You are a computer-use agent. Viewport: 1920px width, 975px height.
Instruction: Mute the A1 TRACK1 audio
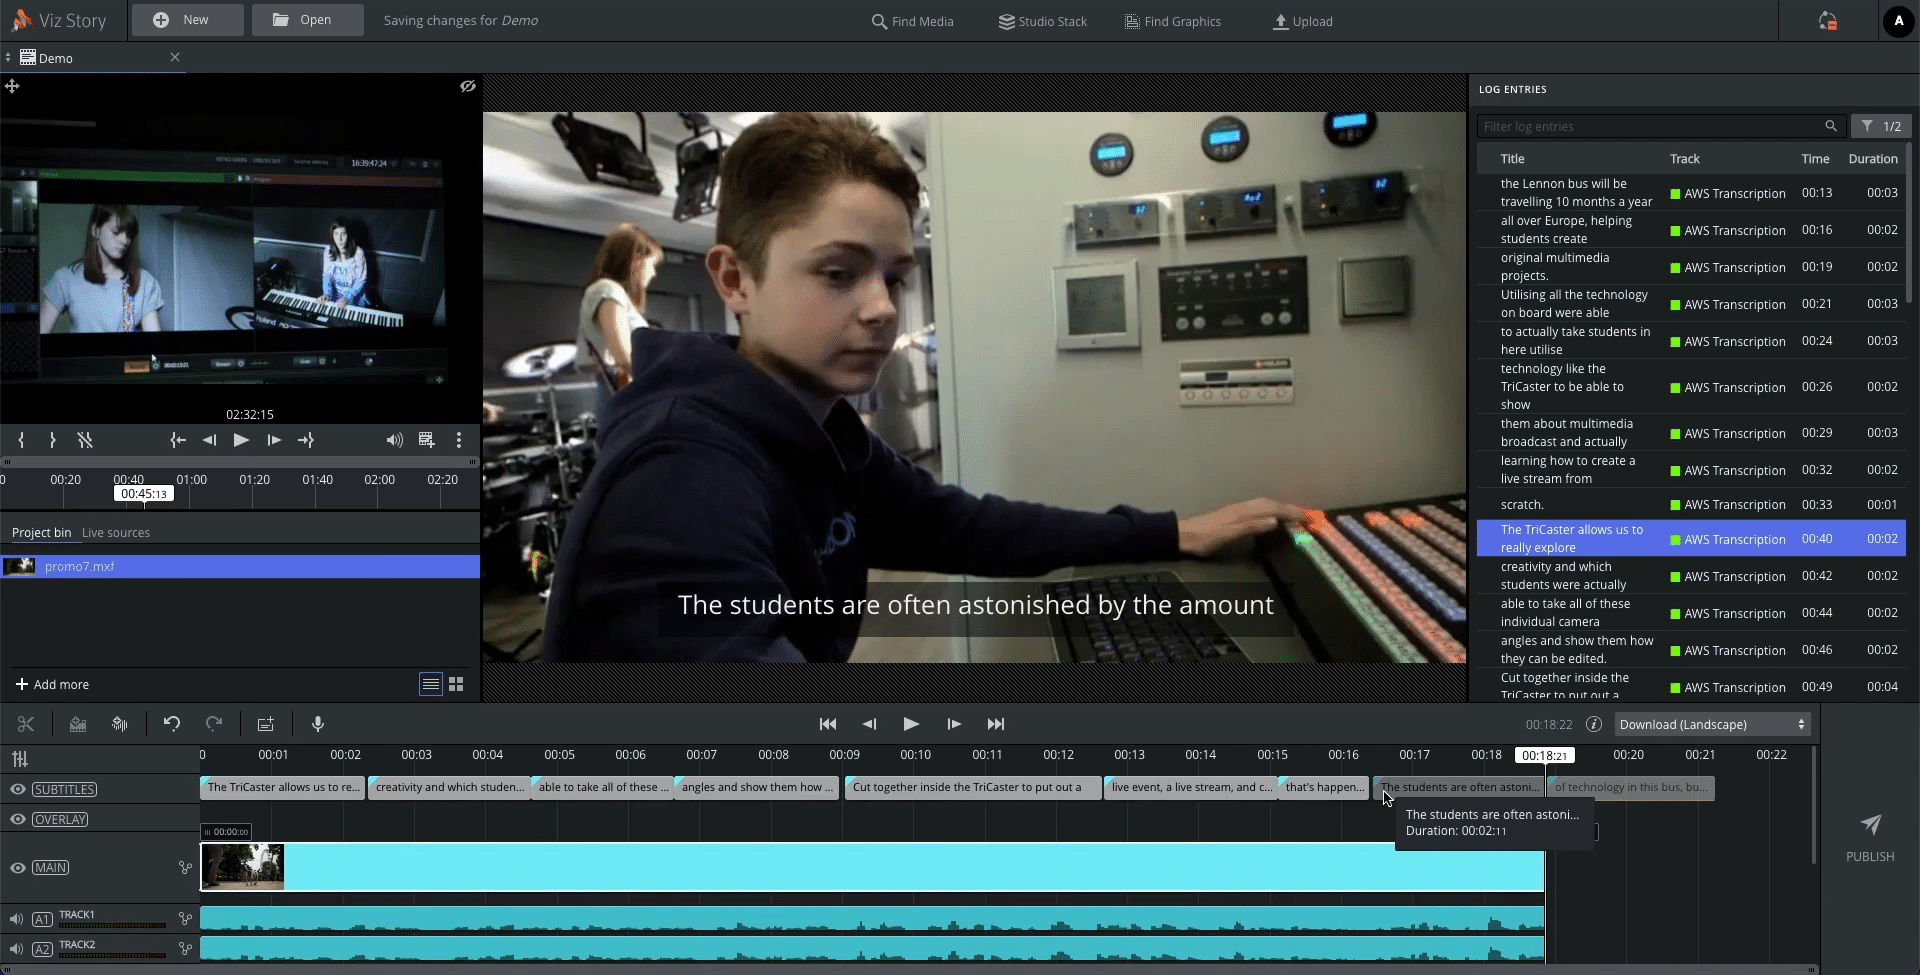pyautogui.click(x=16, y=919)
